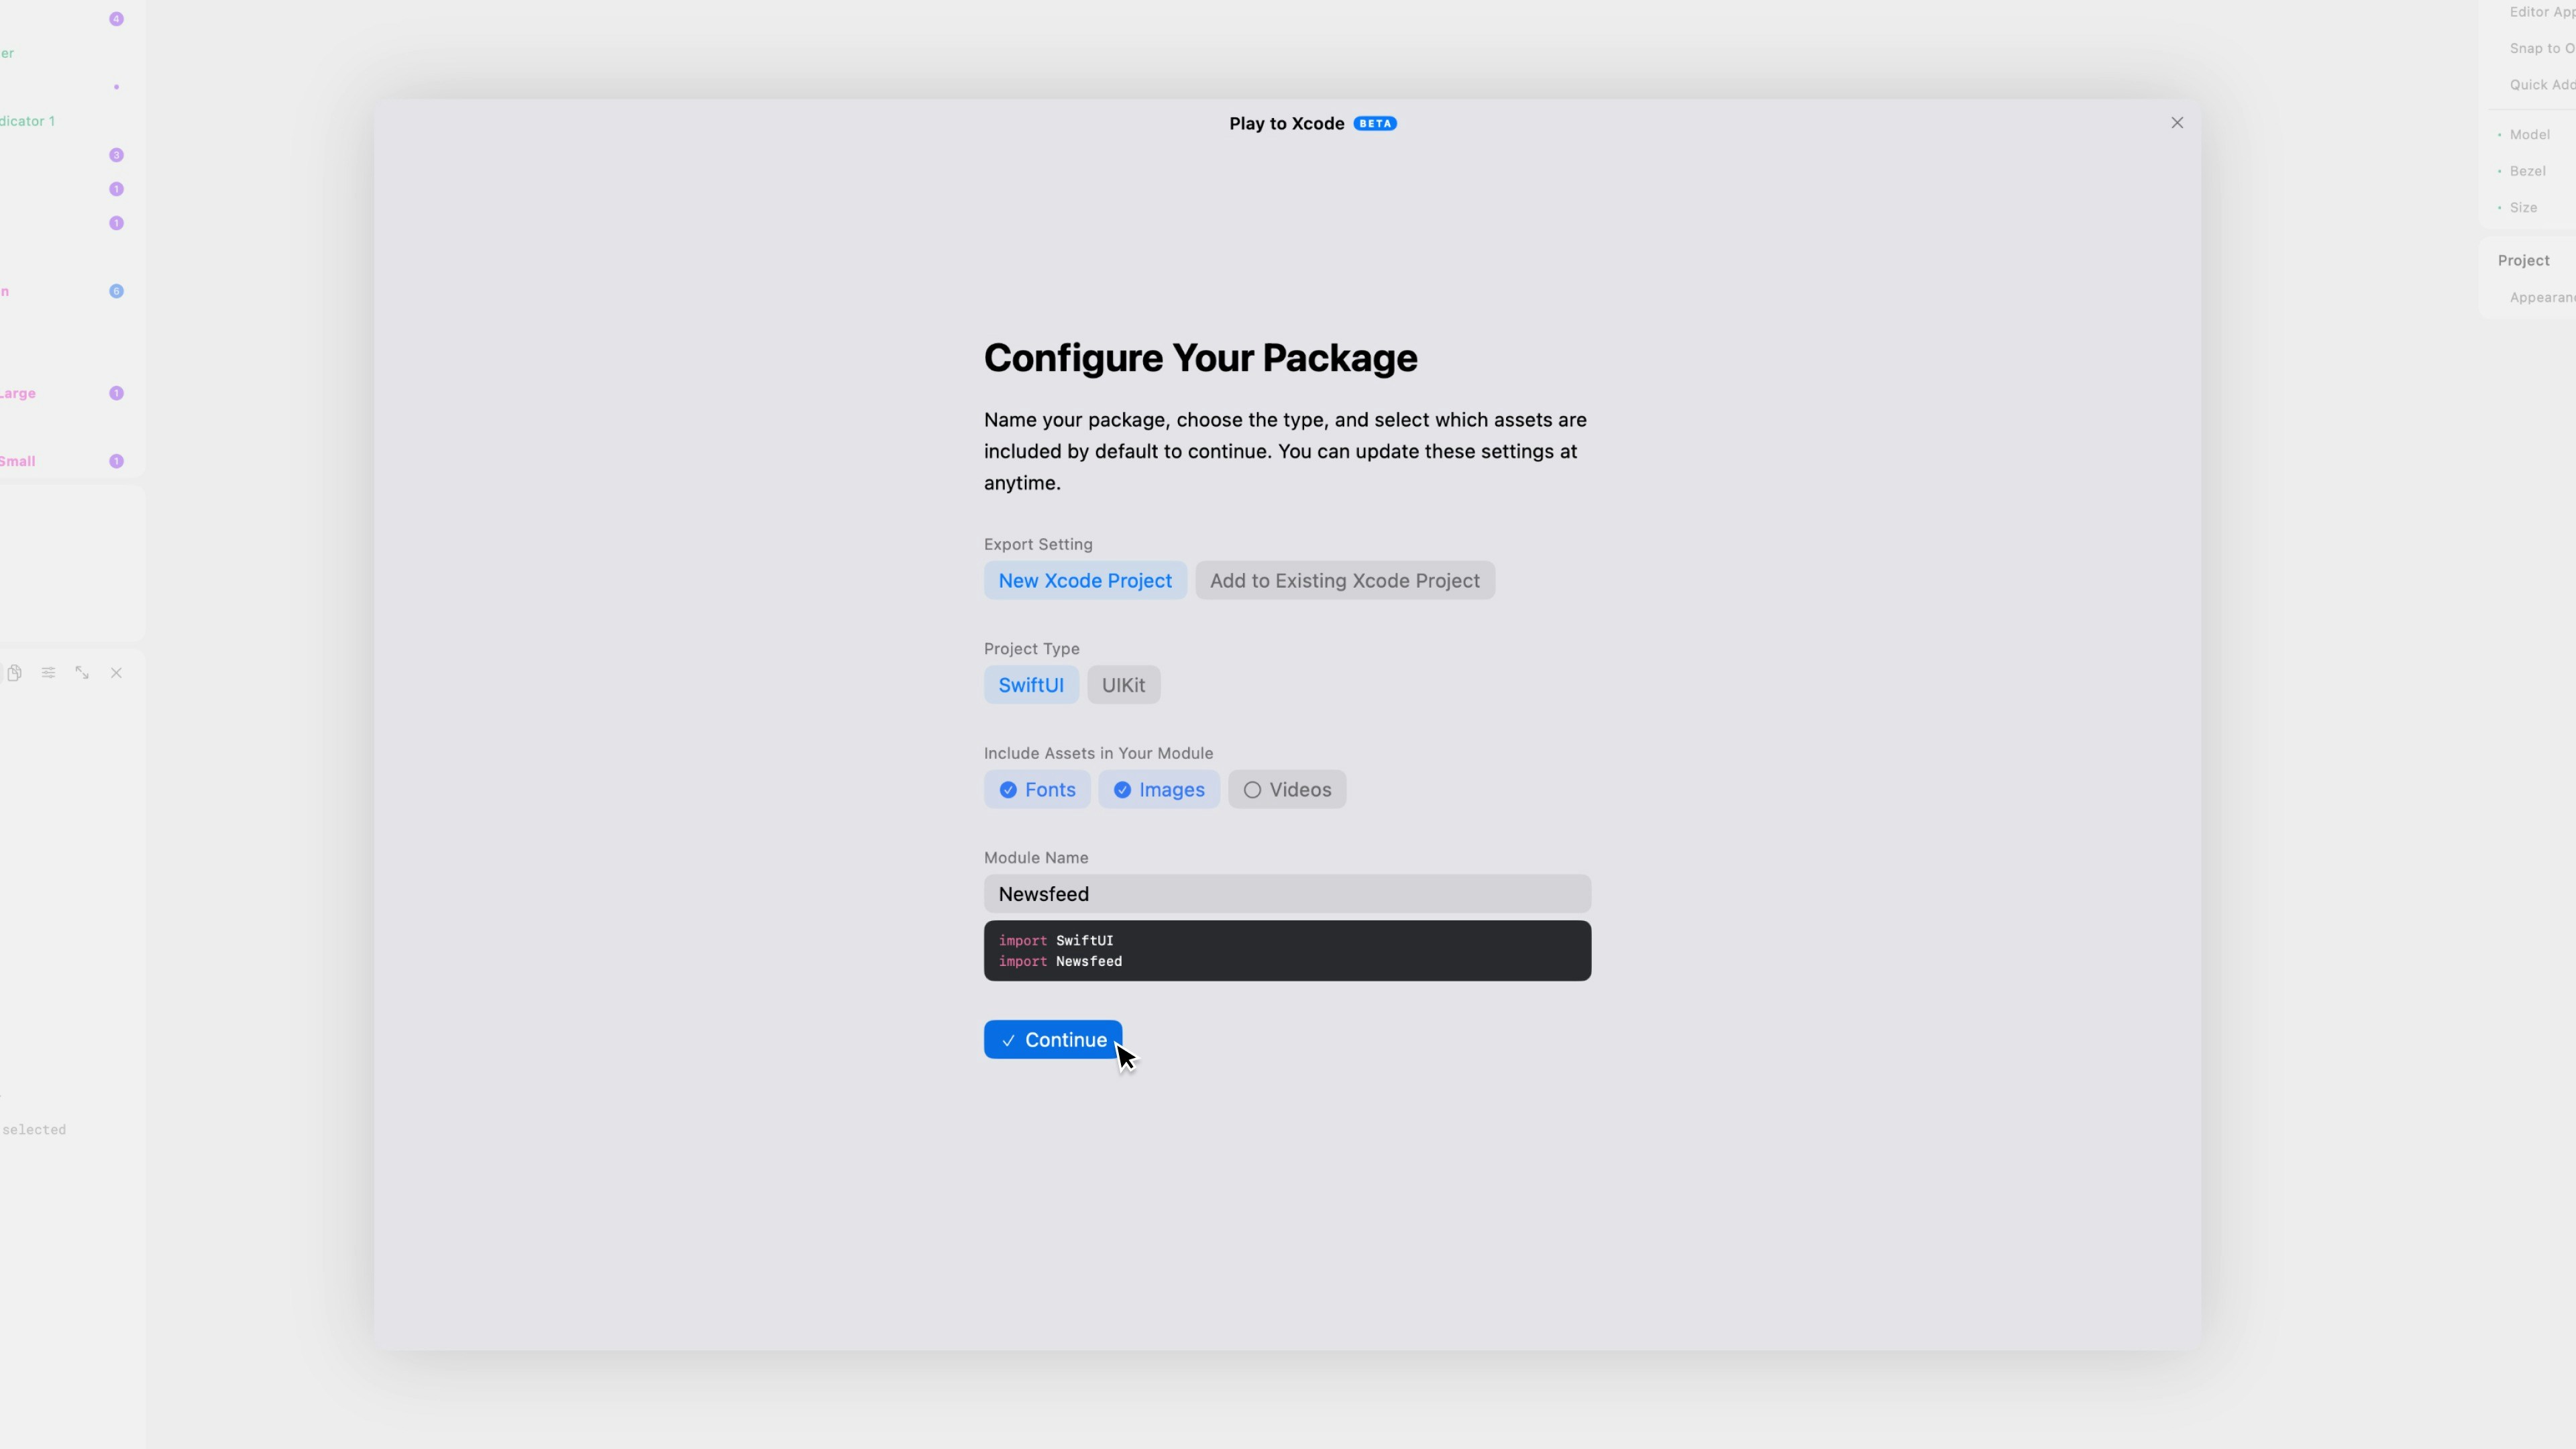Click the import code preview block

point(1286,951)
